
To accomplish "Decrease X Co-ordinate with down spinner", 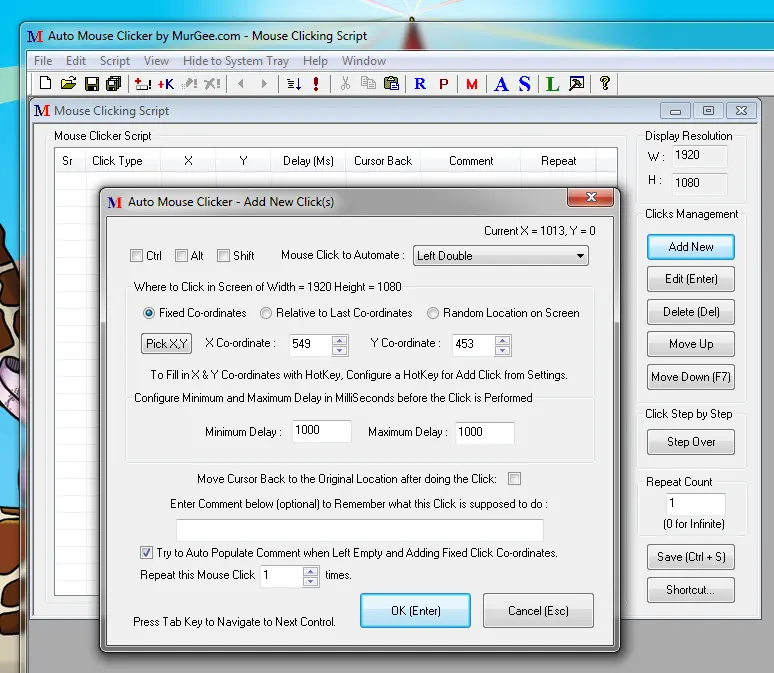I will (339, 350).
